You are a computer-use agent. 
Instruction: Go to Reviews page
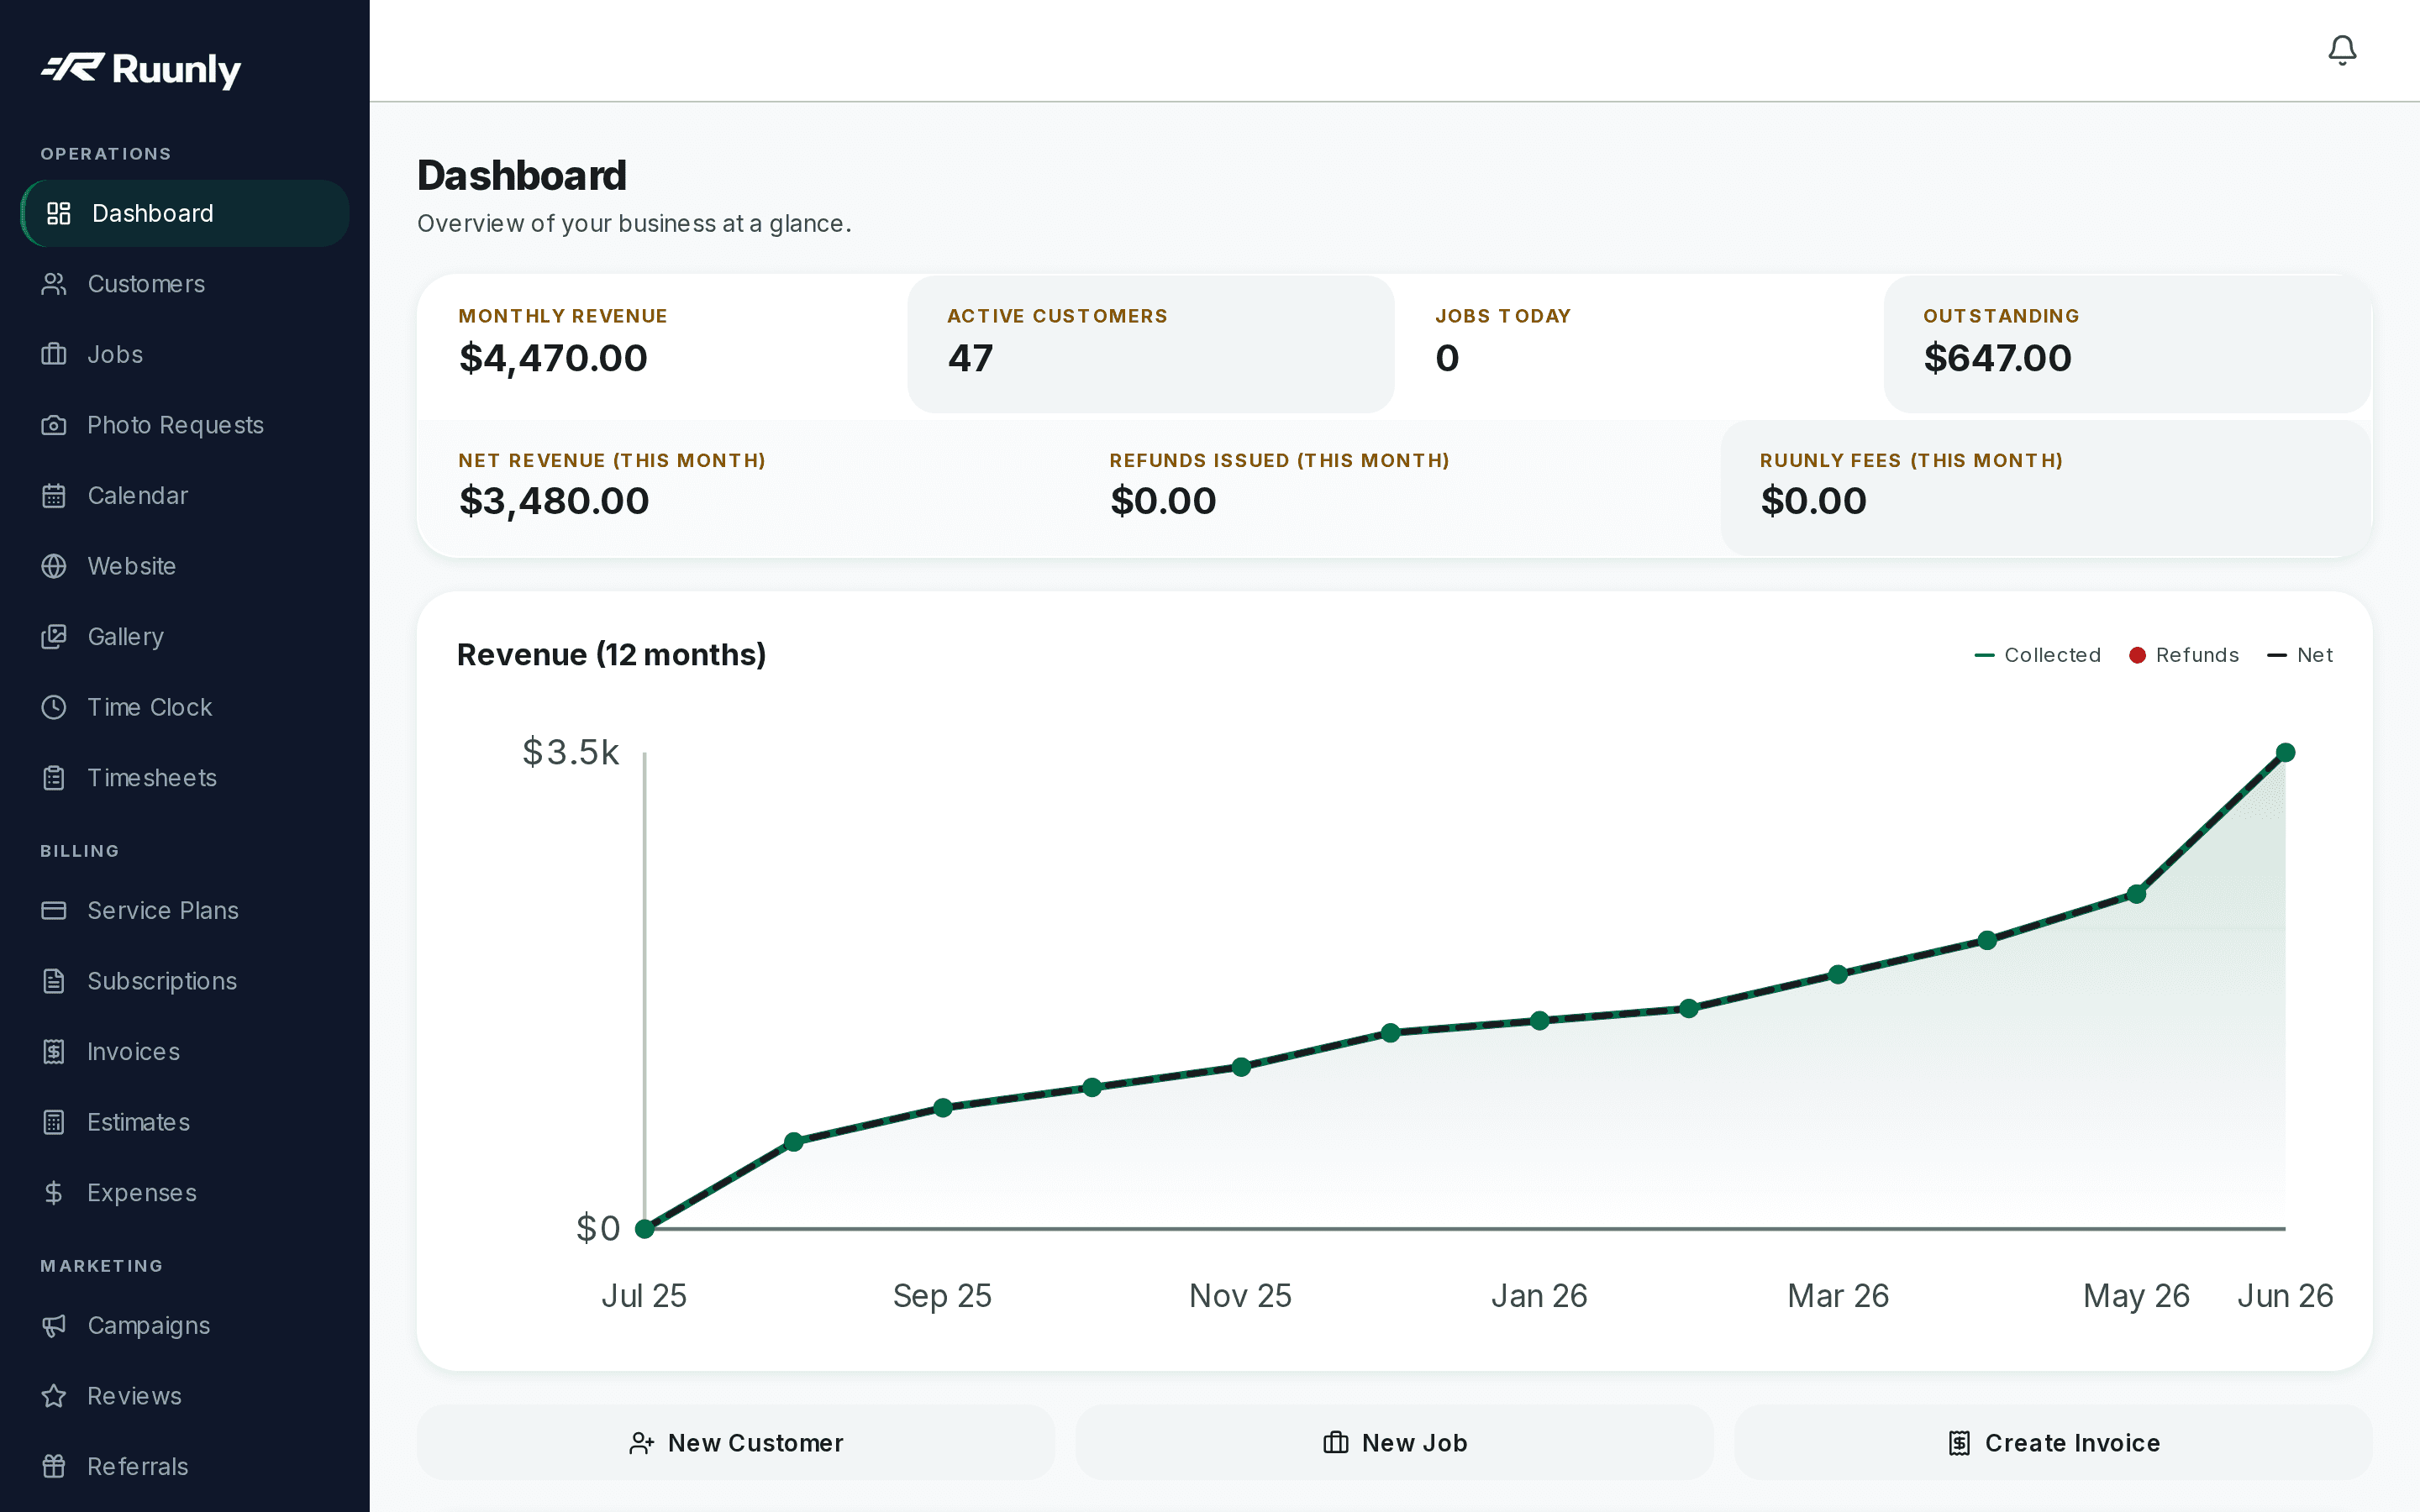(x=185, y=1395)
